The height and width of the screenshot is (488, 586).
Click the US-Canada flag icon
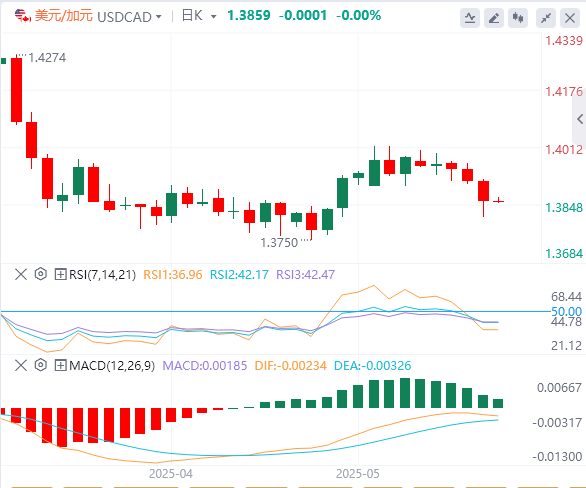click(x=23, y=16)
